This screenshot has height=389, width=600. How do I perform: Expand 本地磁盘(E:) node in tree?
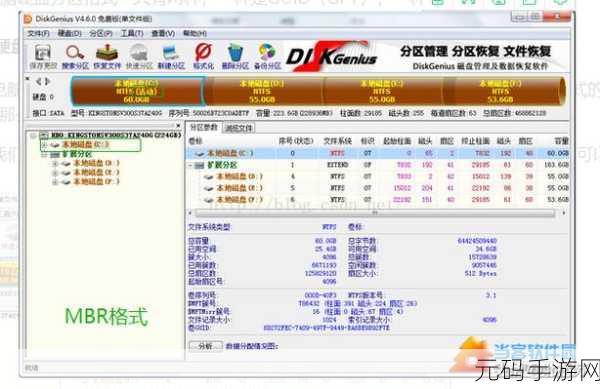click(x=55, y=173)
